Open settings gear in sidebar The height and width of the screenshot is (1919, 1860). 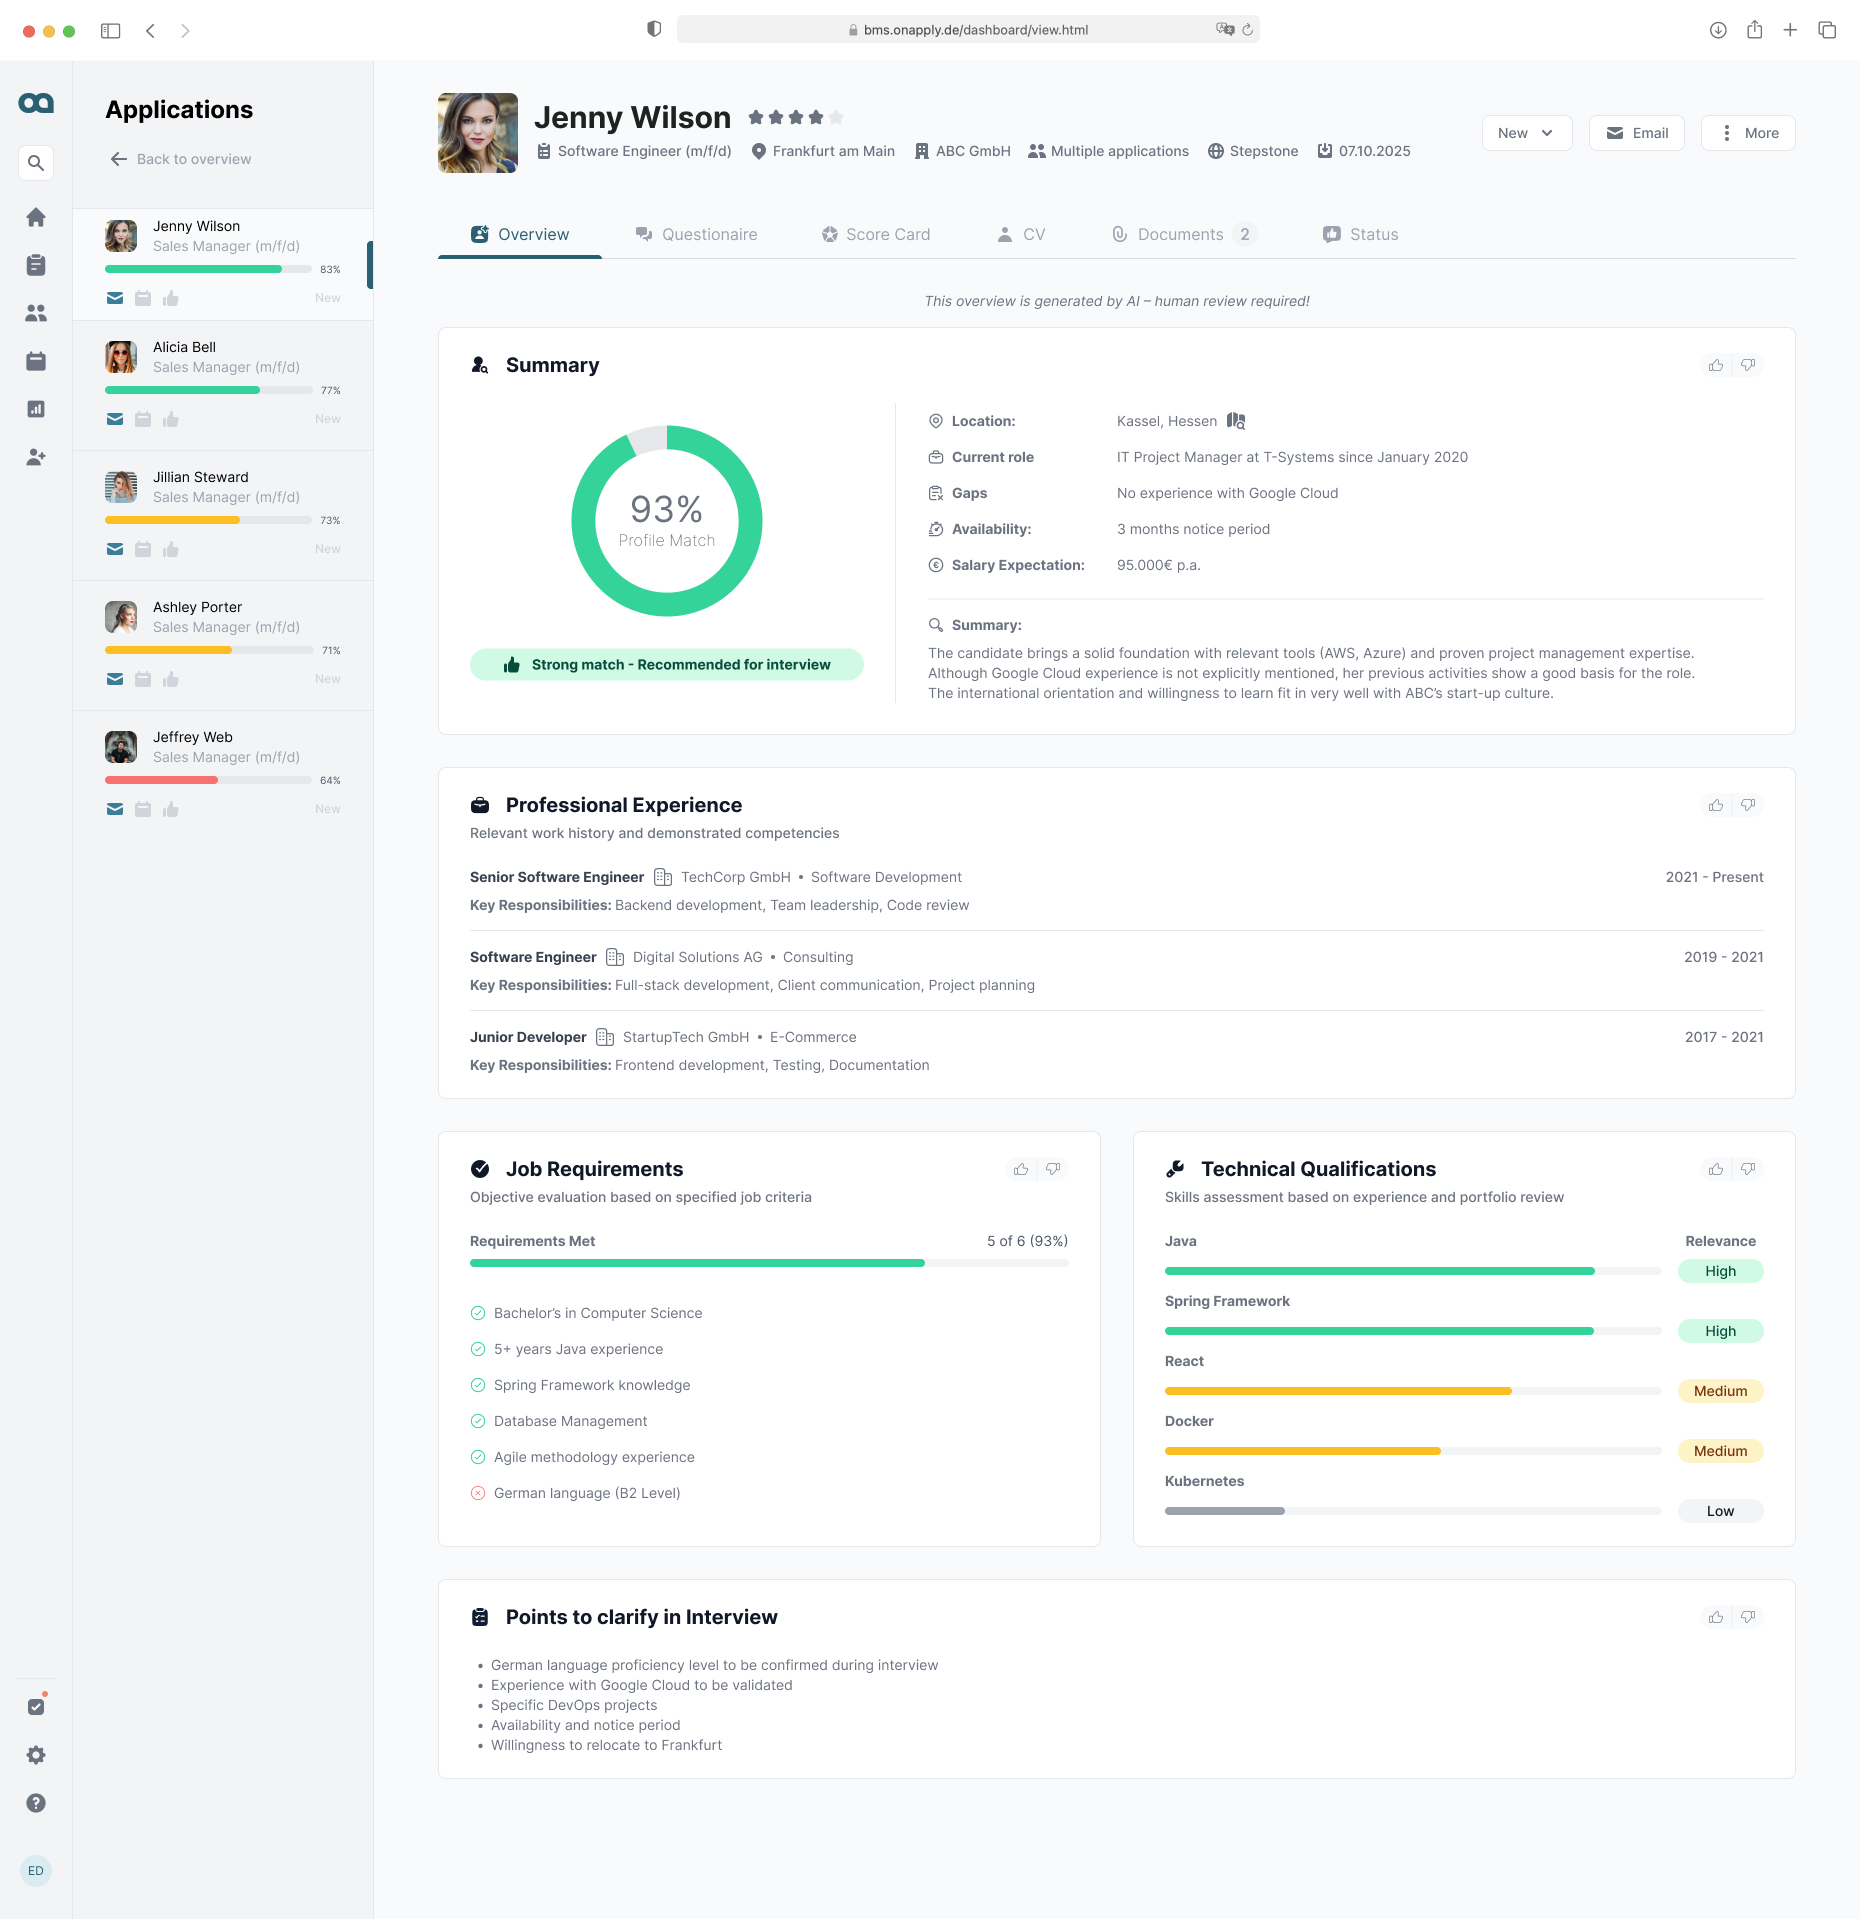pos(36,1755)
